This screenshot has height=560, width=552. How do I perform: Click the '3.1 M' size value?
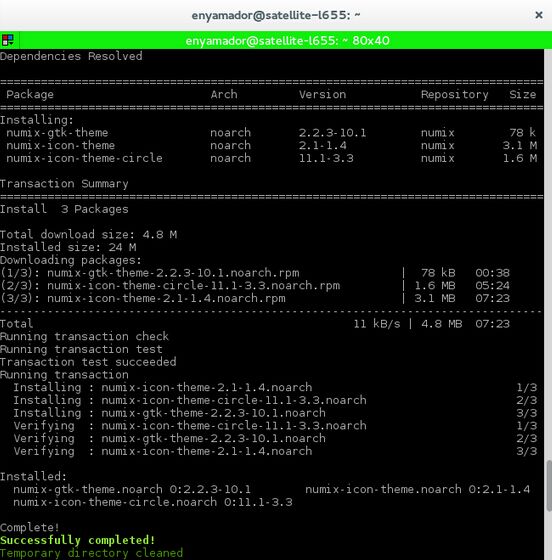tap(520, 145)
